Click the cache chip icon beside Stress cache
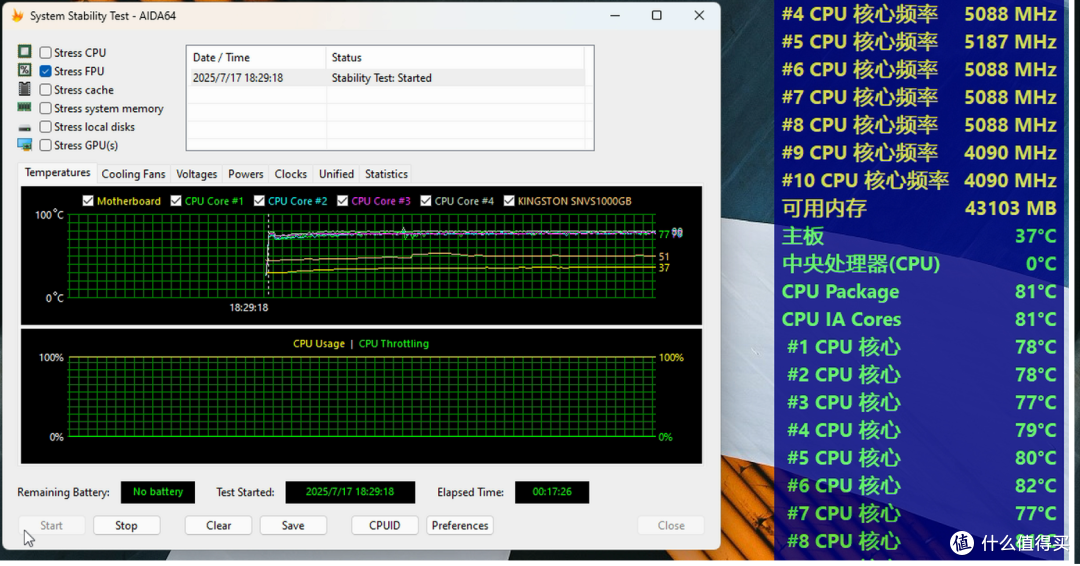The width and height of the screenshot is (1080, 566). (24, 89)
